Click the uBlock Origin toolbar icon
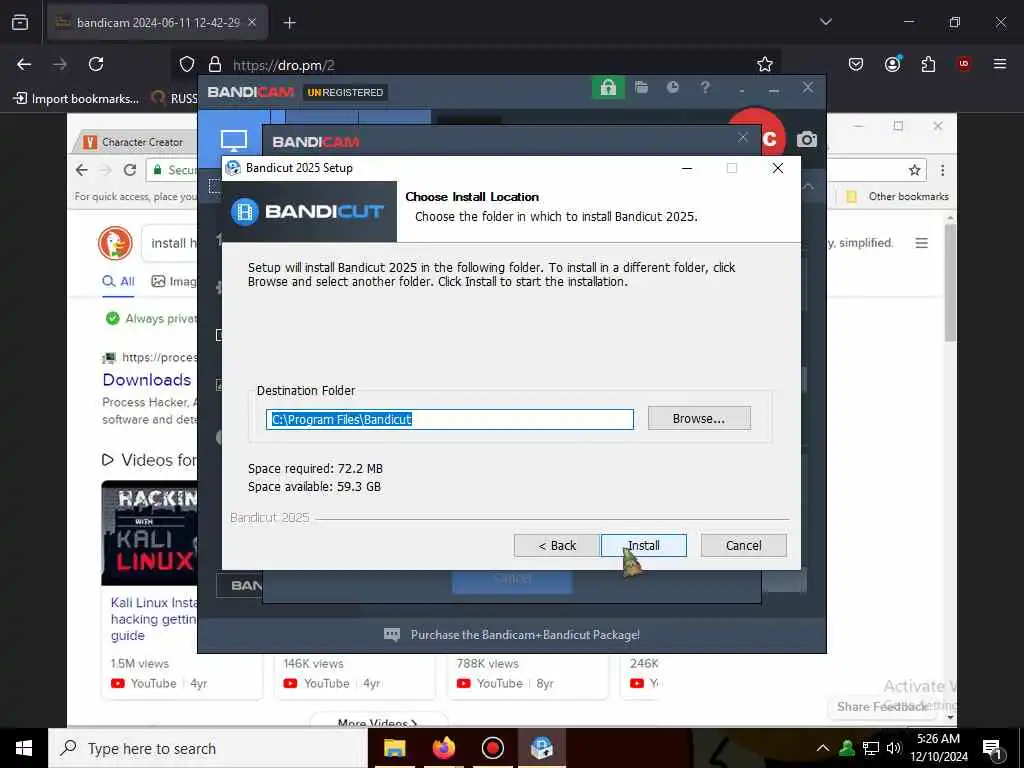Screen dimensions: 1024x768 click(964, 64)
